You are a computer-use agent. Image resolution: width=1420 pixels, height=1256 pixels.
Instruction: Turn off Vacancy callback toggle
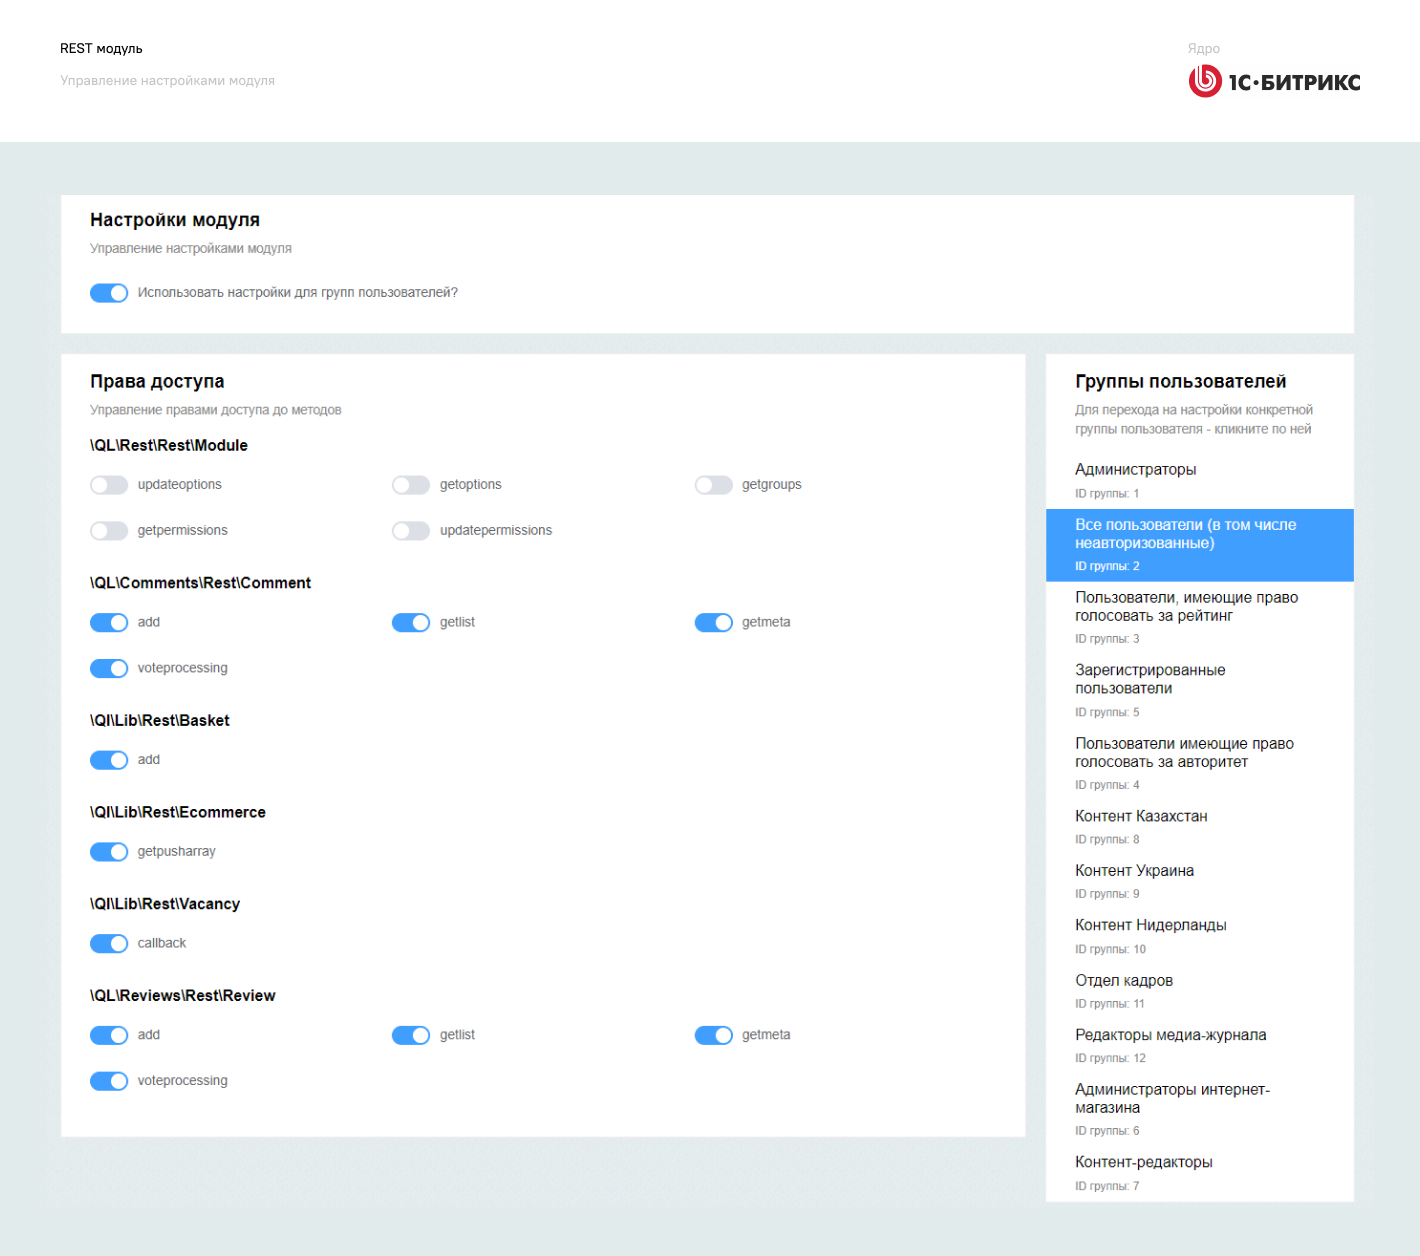coord(109,944)
